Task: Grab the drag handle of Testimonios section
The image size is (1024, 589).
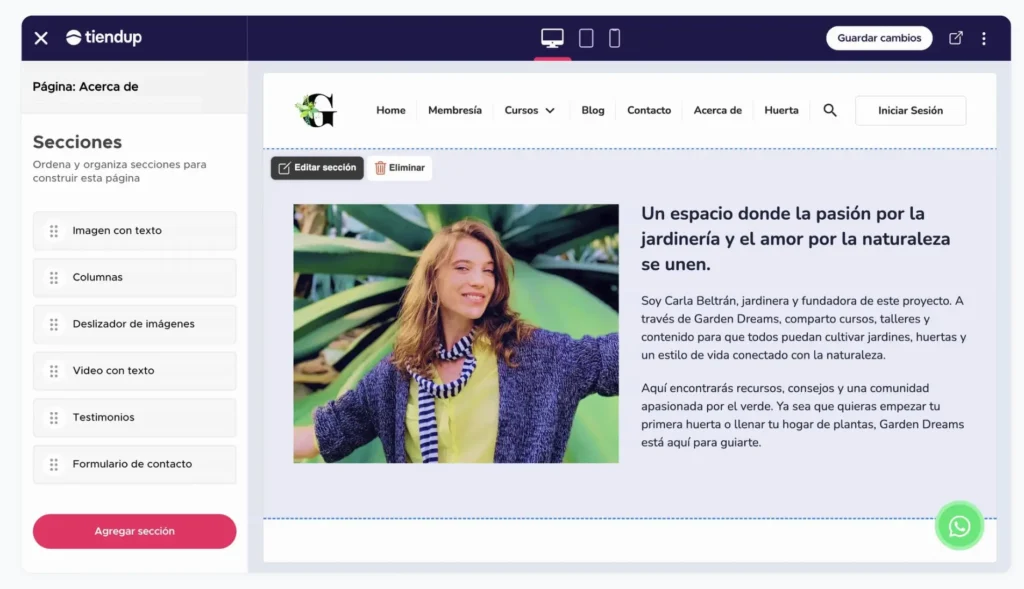Action: tap(55, 417)
